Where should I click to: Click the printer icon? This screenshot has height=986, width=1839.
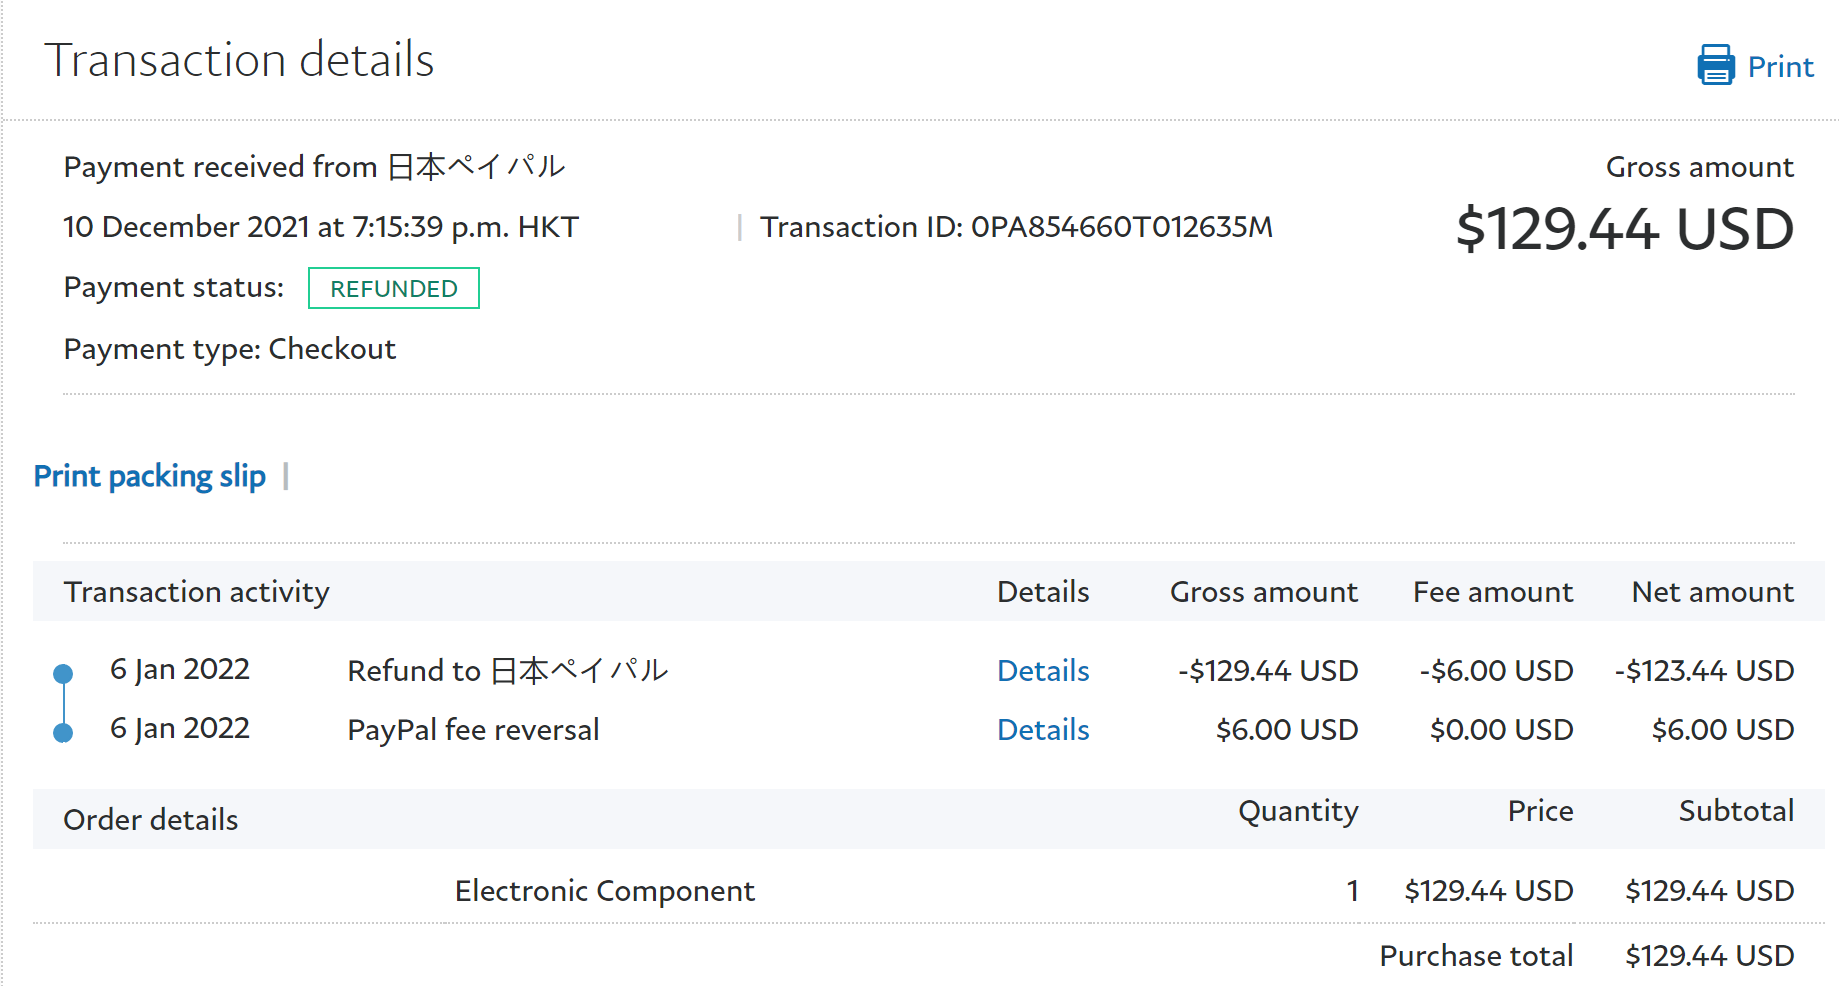pyautogui.click(x=1715, y=65)
